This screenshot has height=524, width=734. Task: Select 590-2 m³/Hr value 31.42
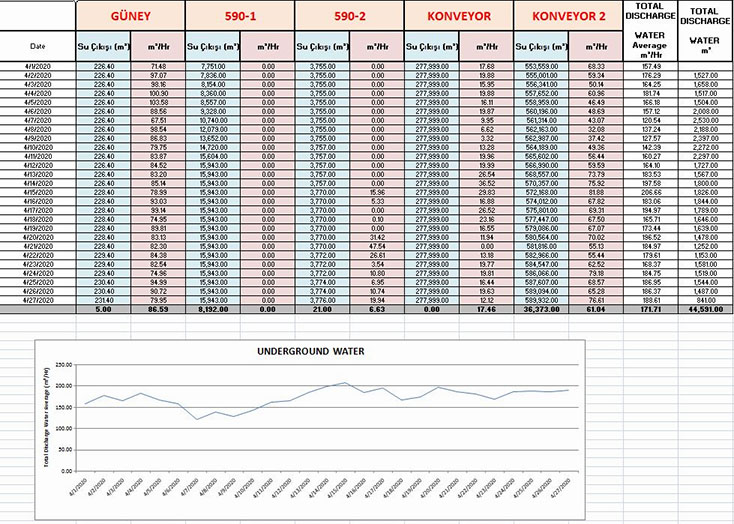pos(377,237)
